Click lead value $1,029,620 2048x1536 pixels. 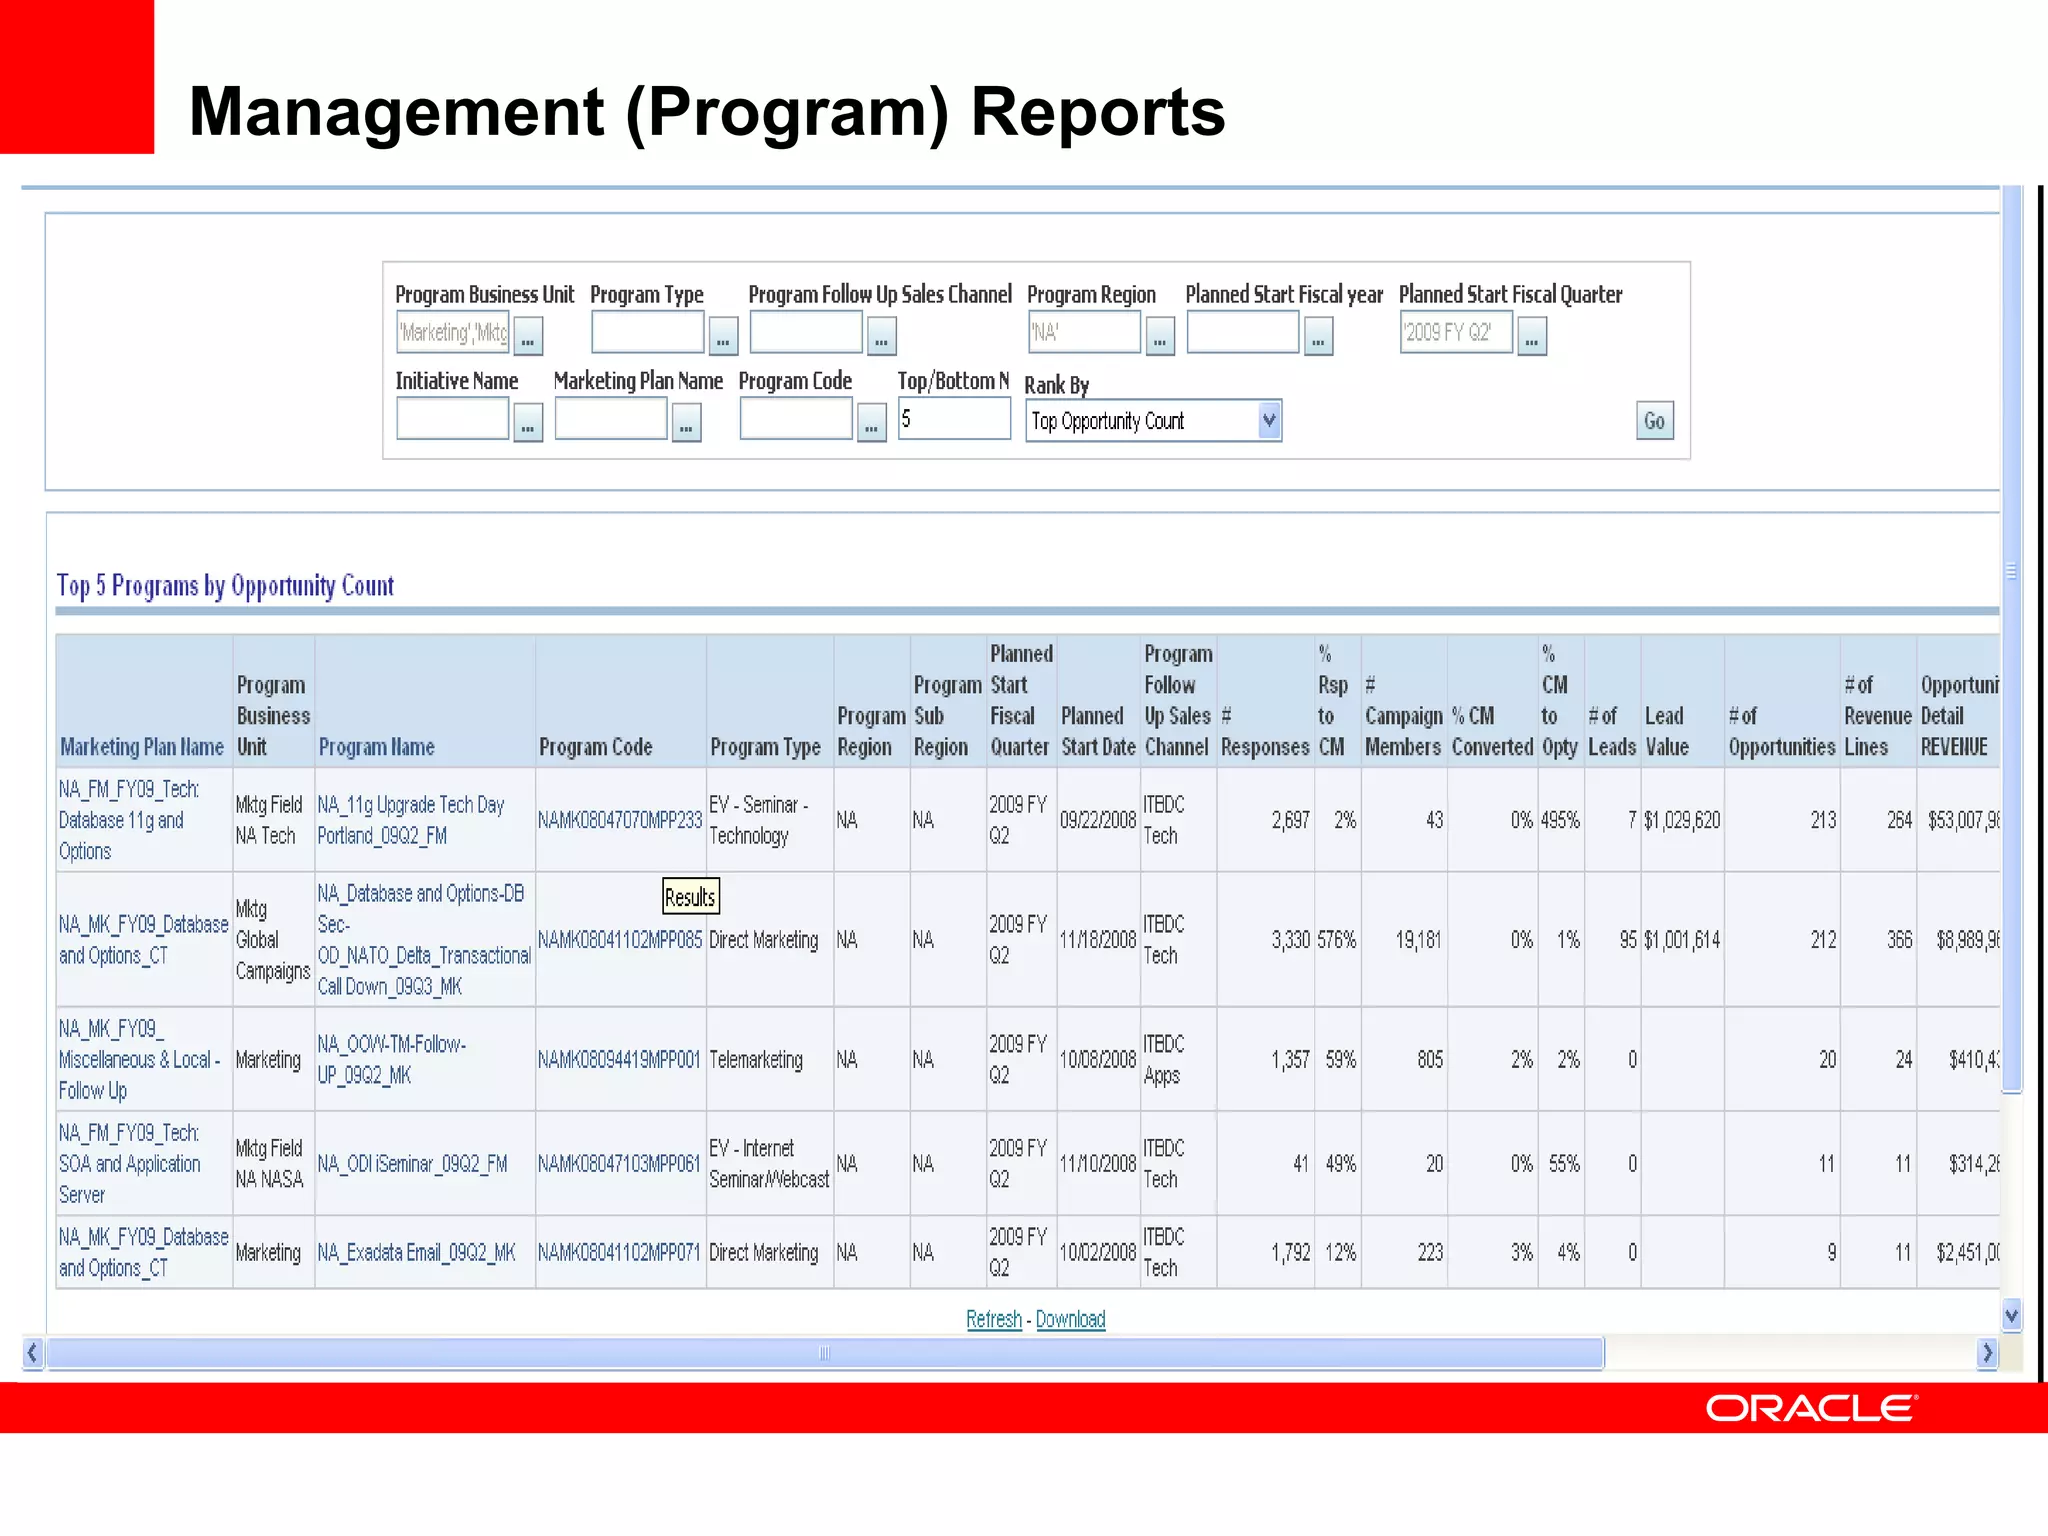[1682, 820]
